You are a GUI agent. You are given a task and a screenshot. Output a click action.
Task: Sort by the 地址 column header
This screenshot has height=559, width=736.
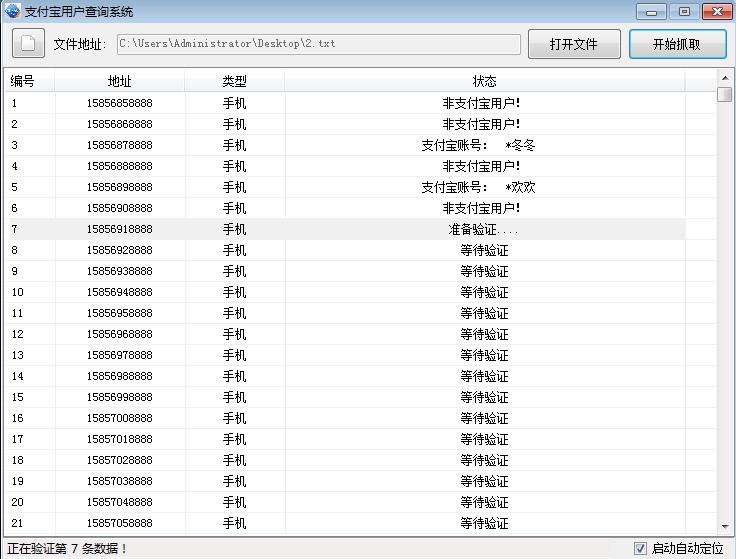point(119,81)
